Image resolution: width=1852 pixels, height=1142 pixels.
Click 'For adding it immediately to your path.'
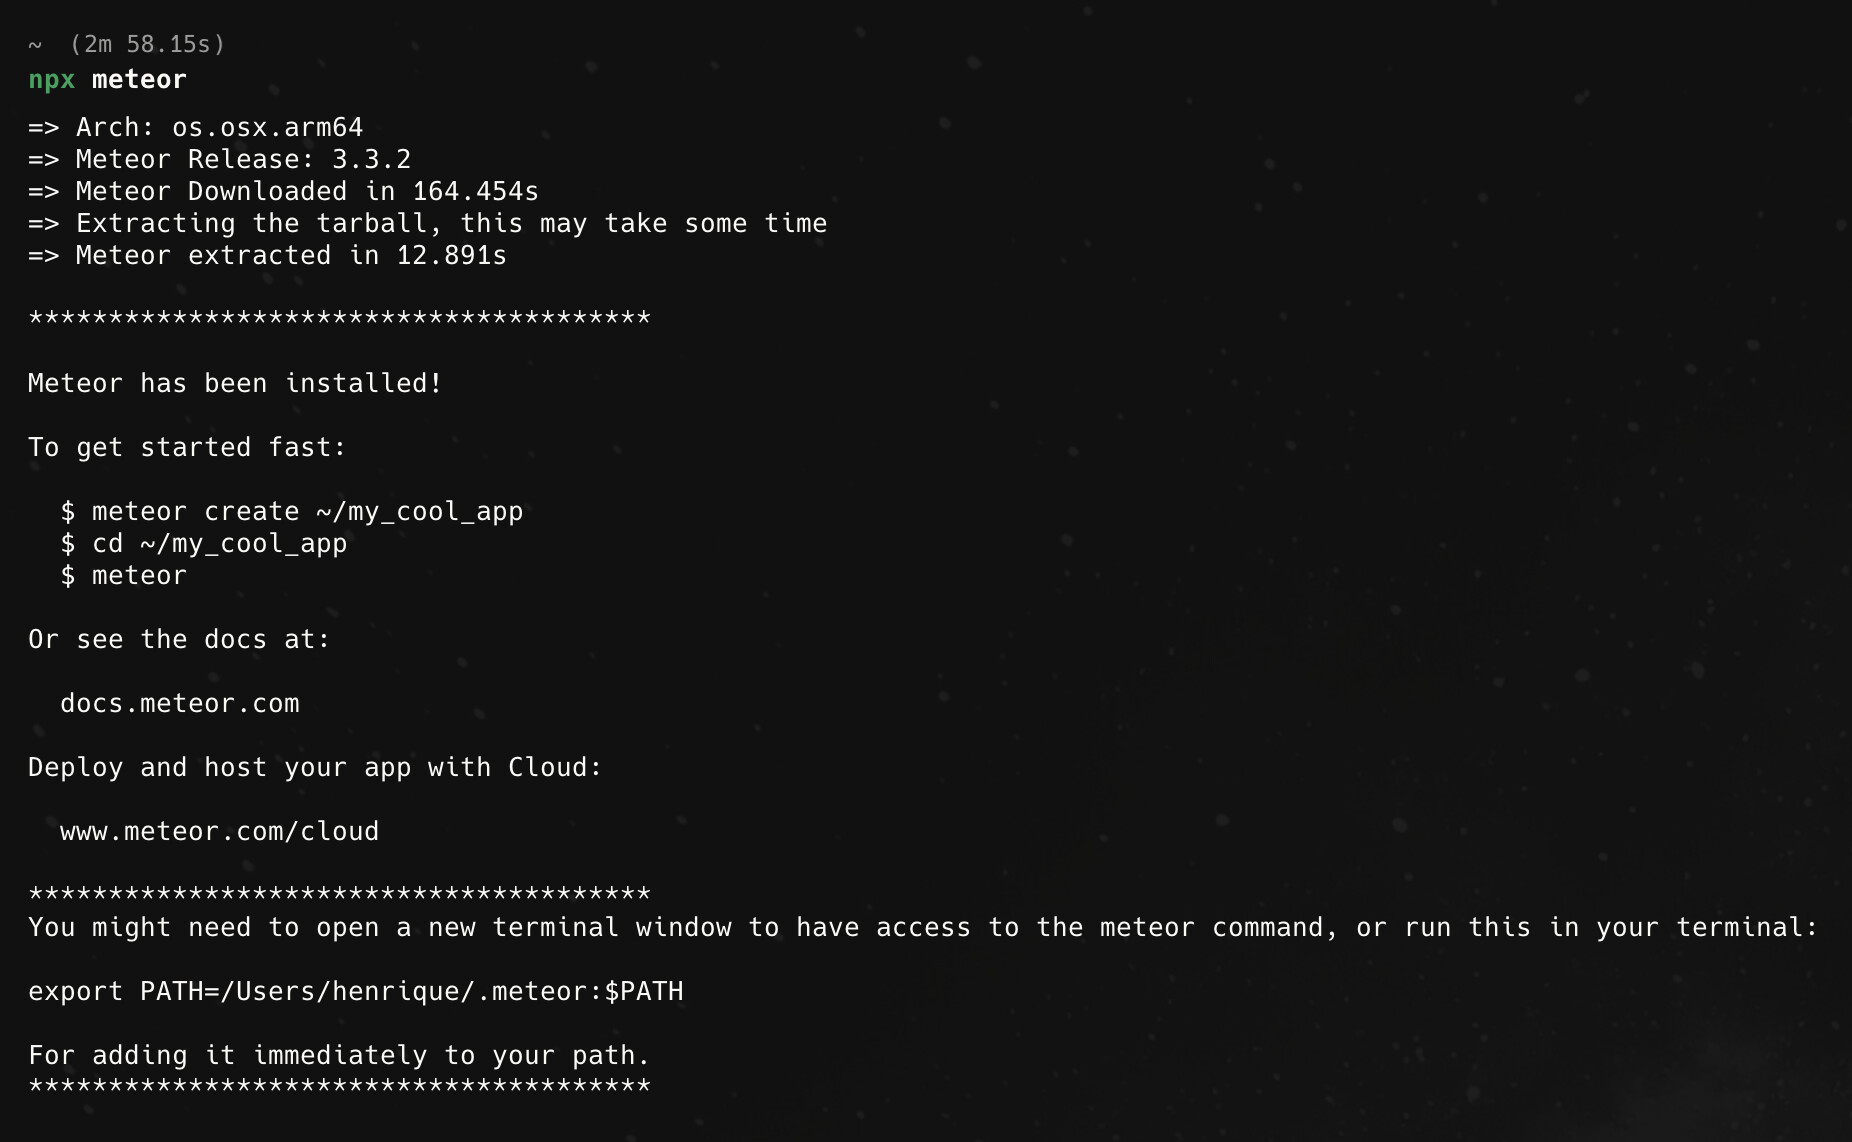(x=340, y=1055)
